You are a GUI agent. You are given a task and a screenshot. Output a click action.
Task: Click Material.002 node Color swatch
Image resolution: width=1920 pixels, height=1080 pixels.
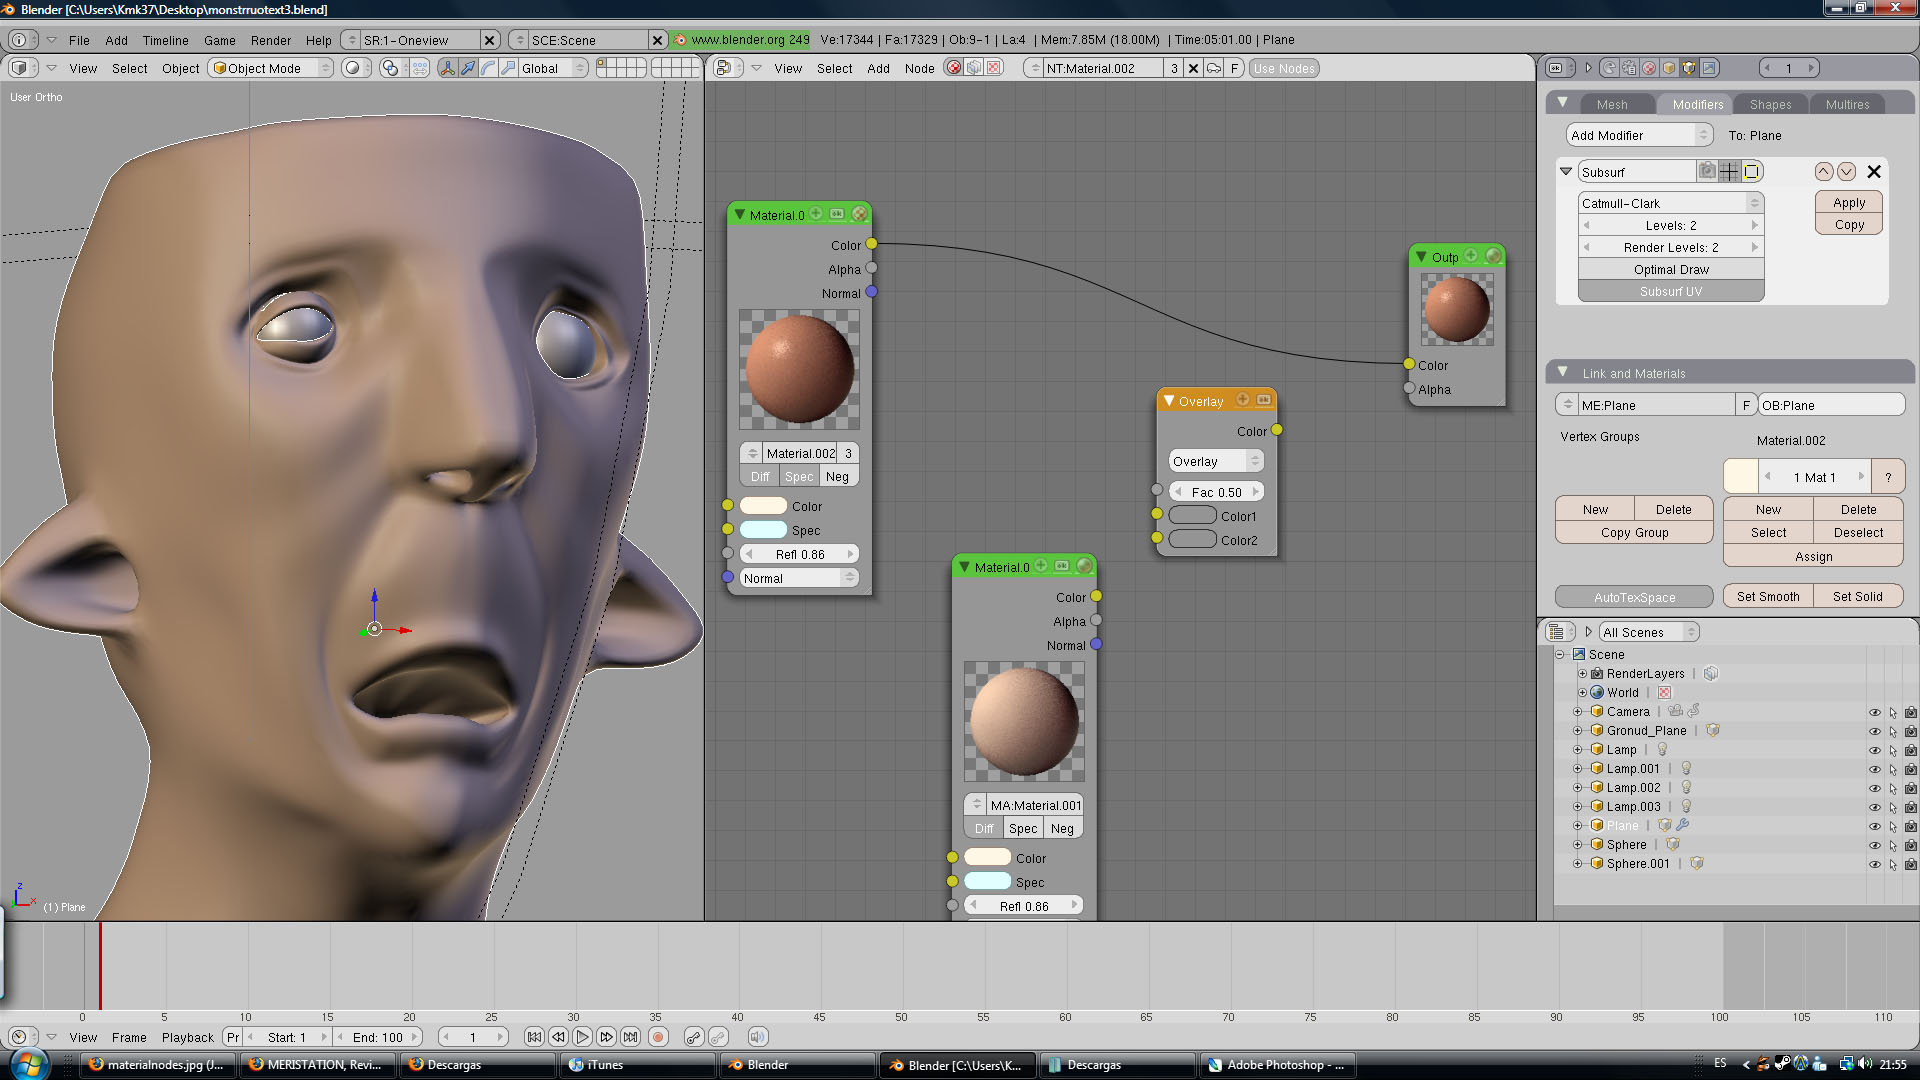[x=763, y=506]
